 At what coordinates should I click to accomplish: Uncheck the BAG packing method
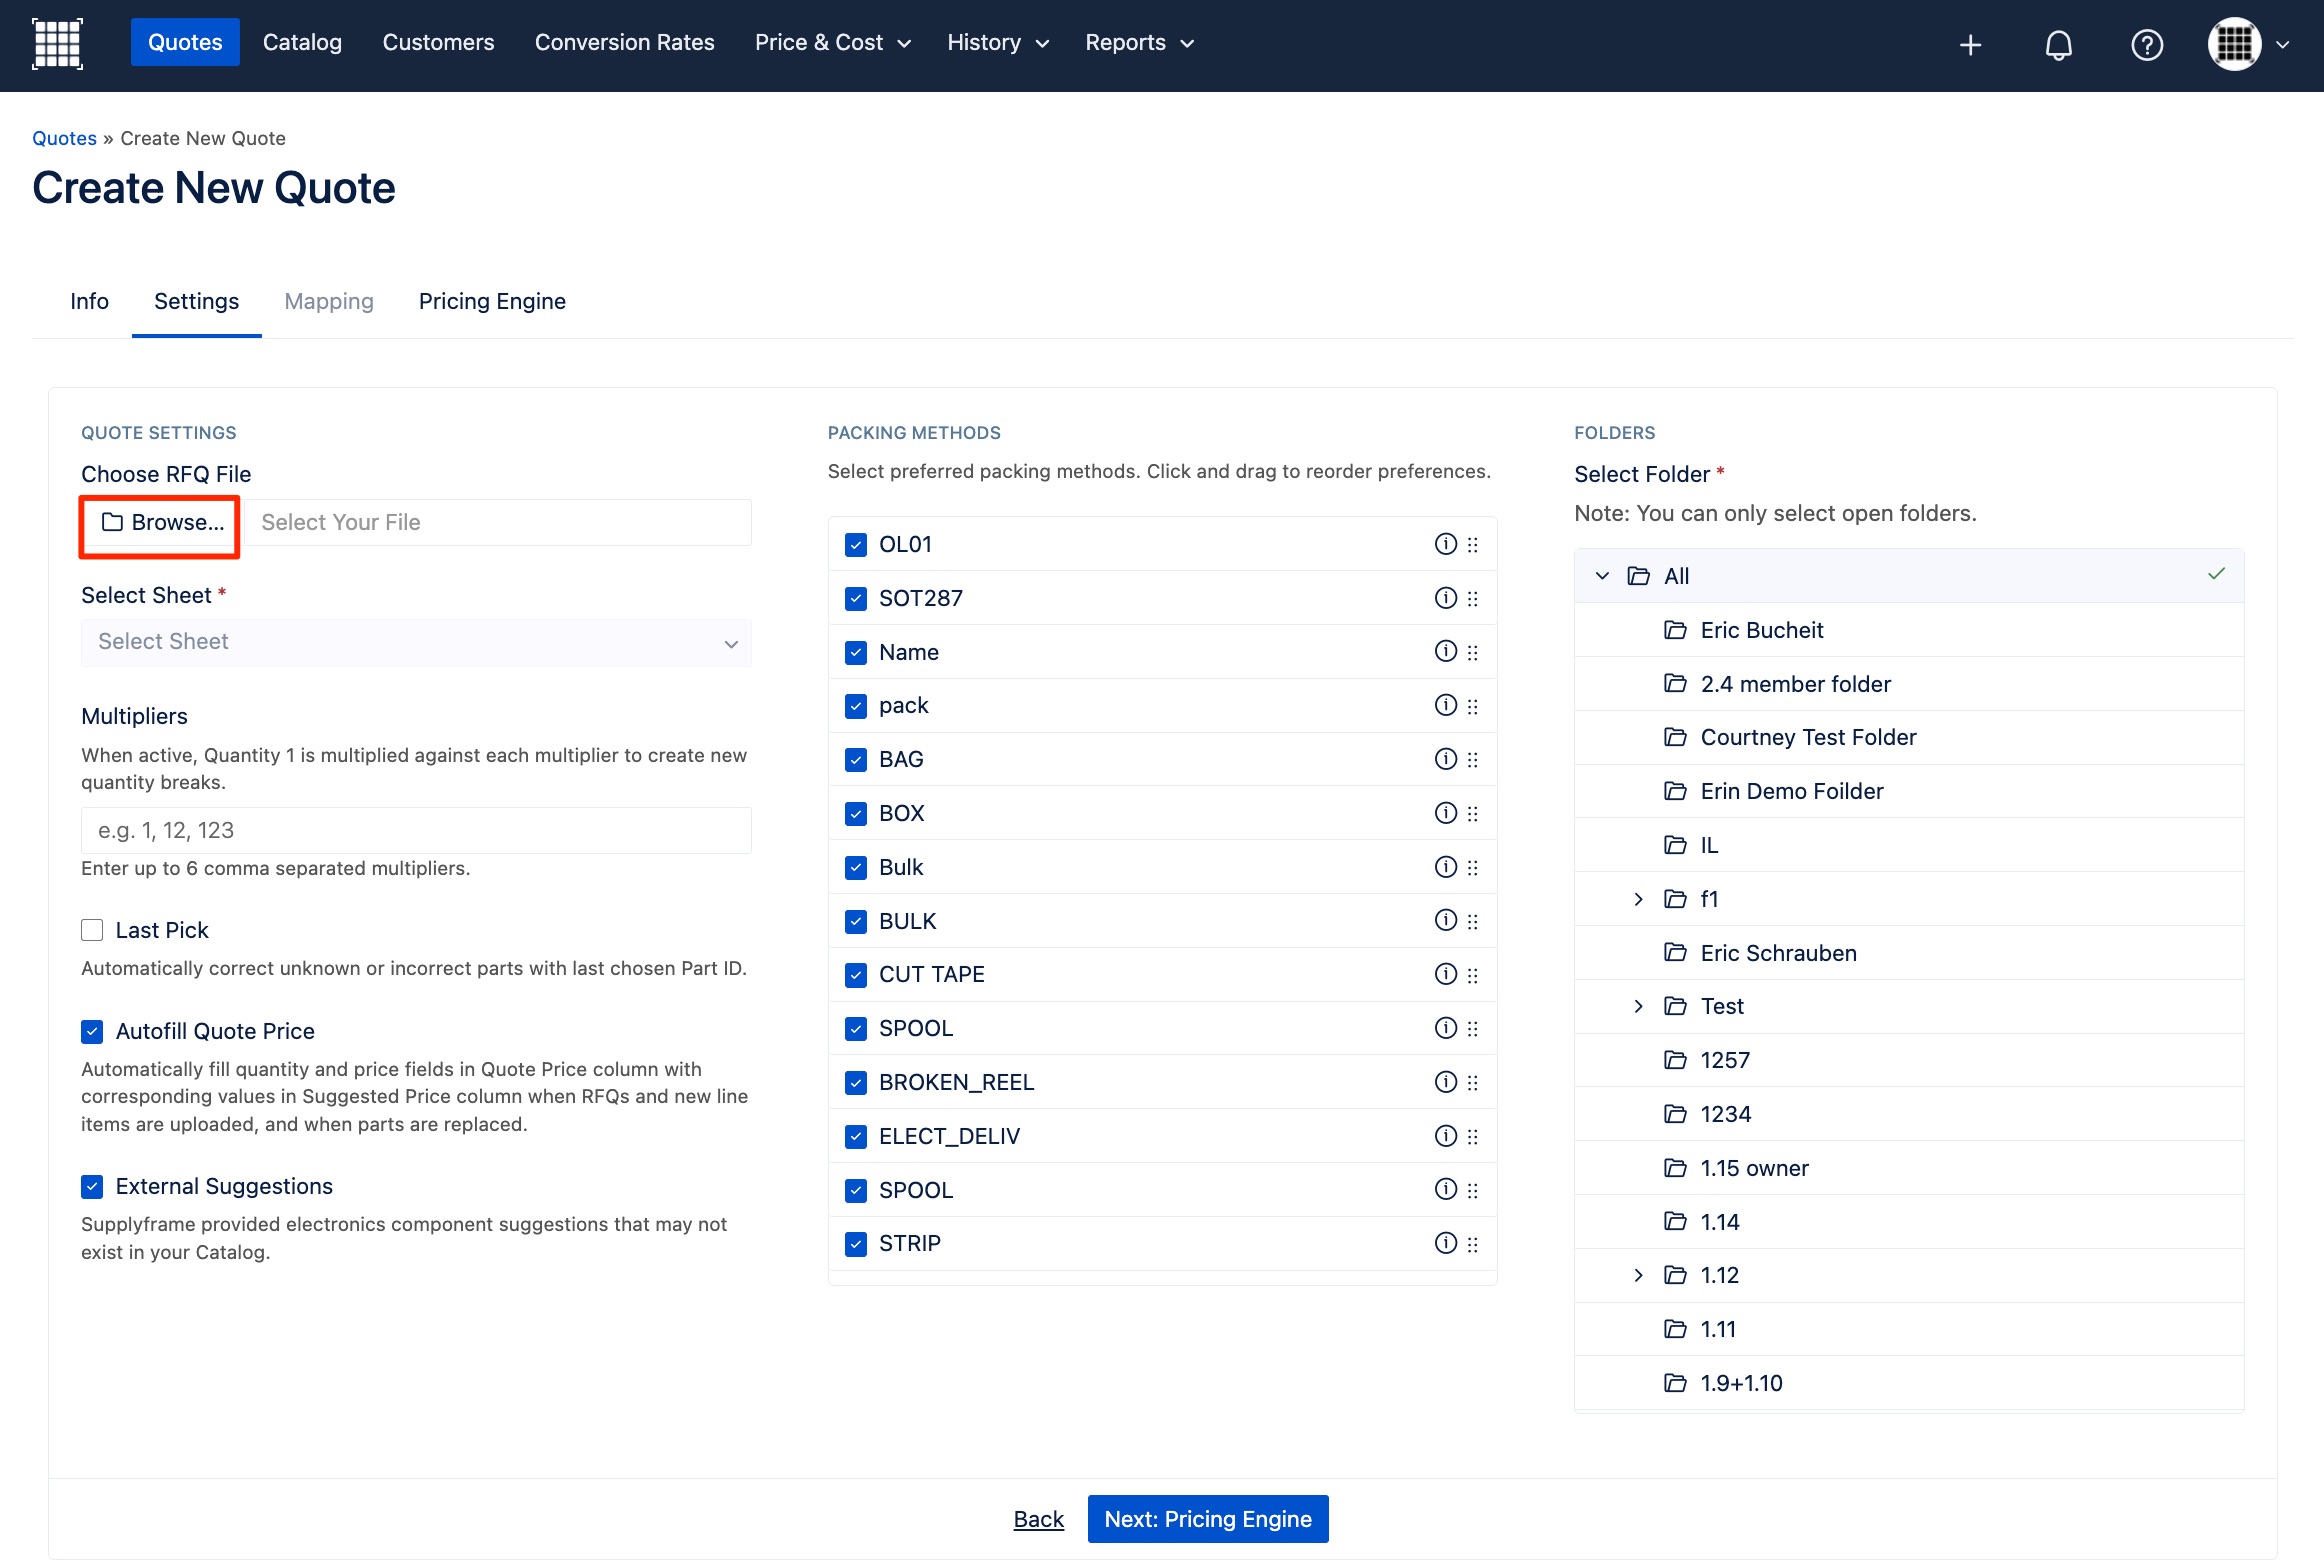click(856, 759)
